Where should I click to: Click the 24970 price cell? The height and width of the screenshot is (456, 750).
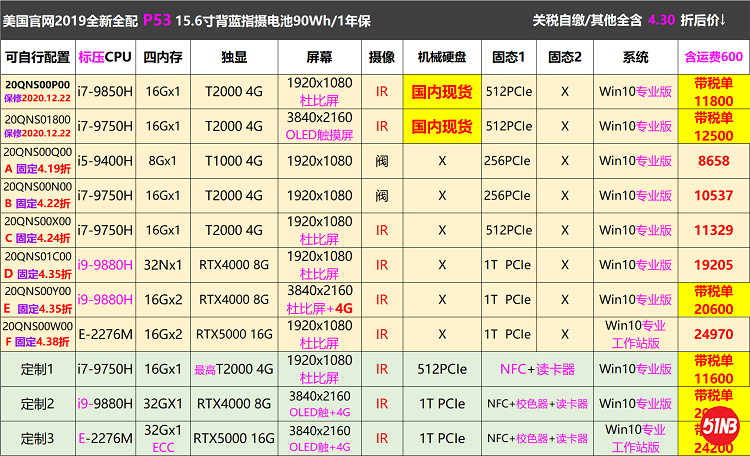tap(712, 334)
